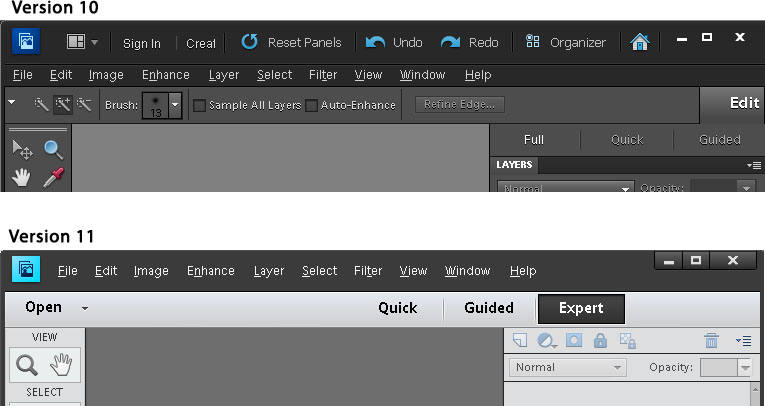Click Sign In in Version 10
This screenshot has height=406, width=765.
141,43
